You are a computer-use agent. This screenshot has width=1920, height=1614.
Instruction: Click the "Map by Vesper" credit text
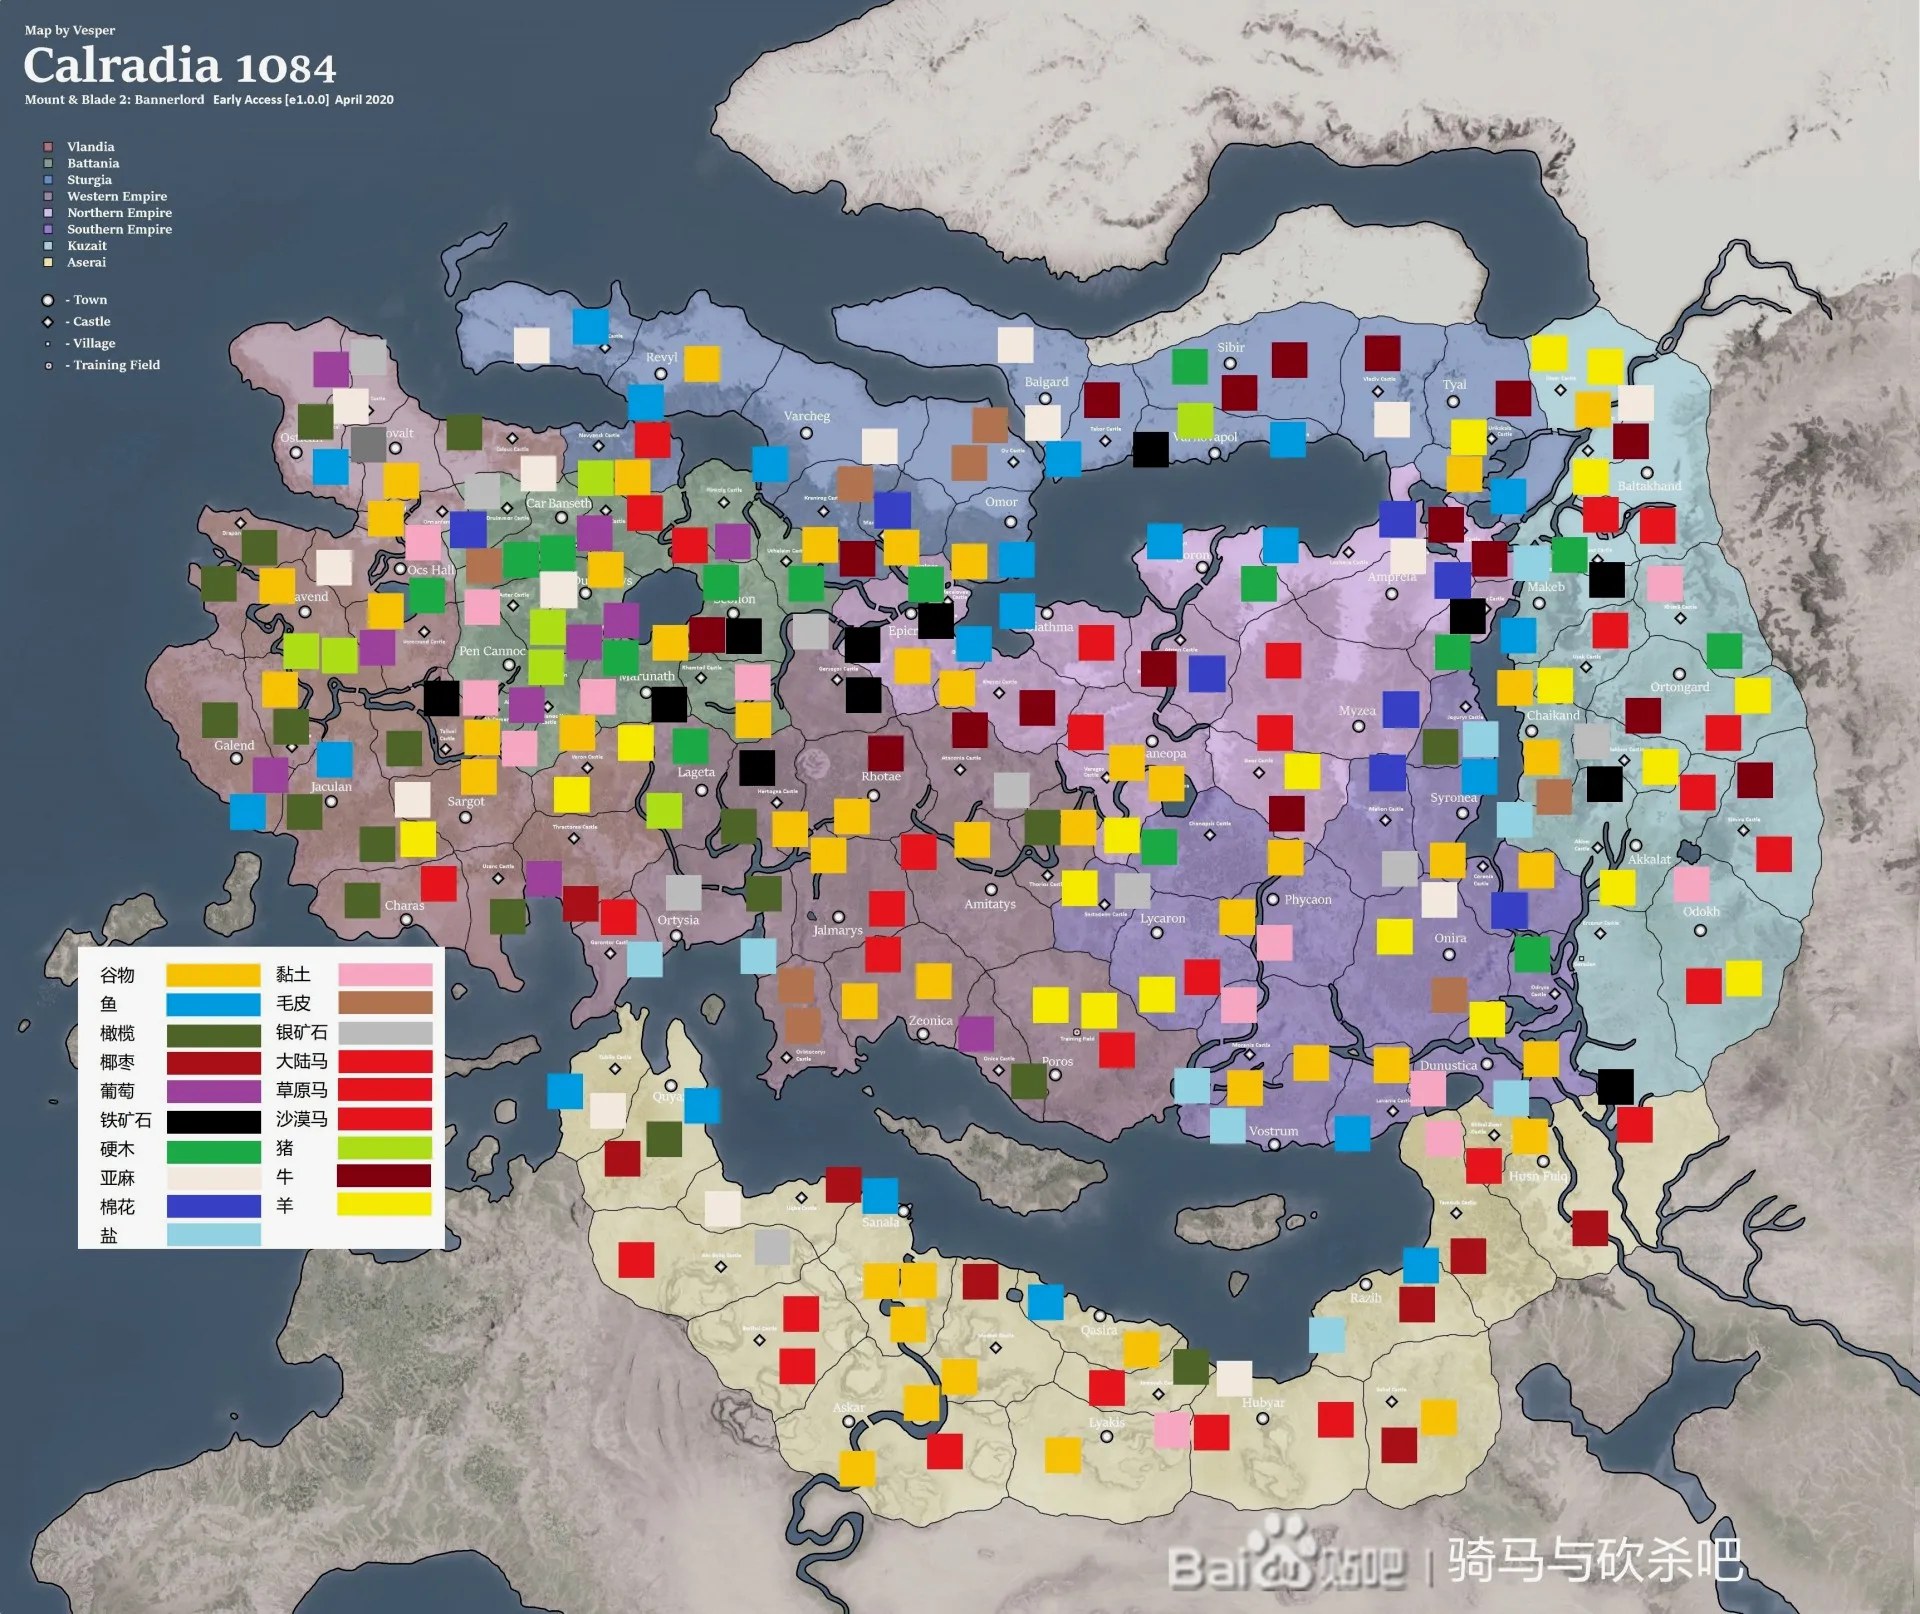click(70, 30)
